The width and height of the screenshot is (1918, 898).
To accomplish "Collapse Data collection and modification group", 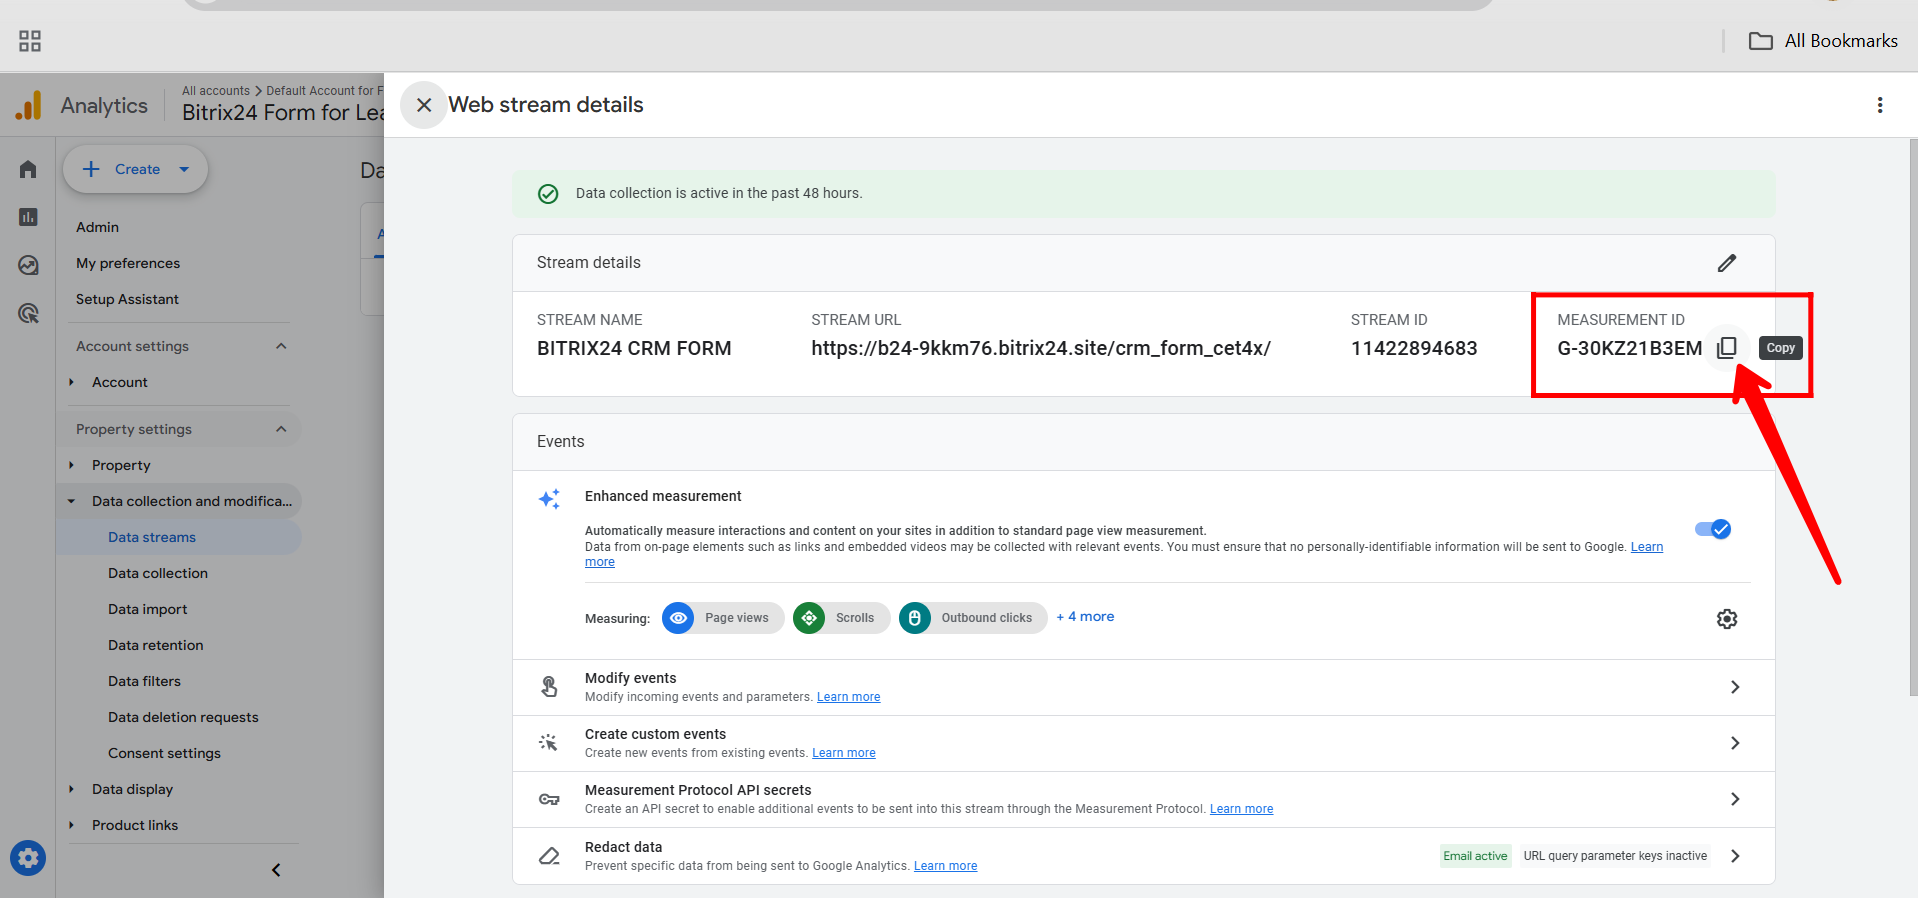I will 71,501.
